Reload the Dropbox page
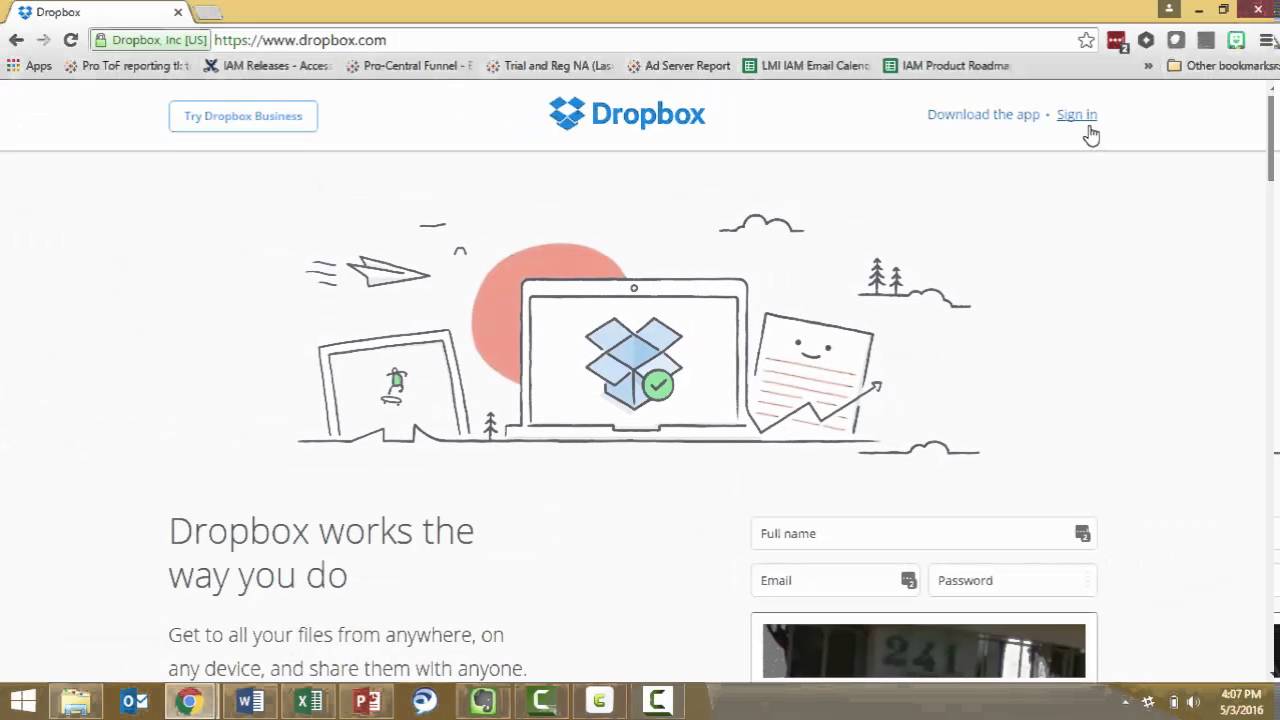The width and height of the screenshot is (1280, 720). tap(70, 40)
